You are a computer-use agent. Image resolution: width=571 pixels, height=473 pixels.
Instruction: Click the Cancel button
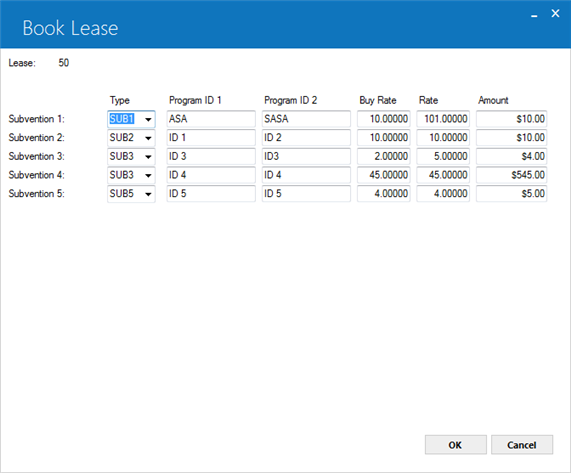coord(522,445)
